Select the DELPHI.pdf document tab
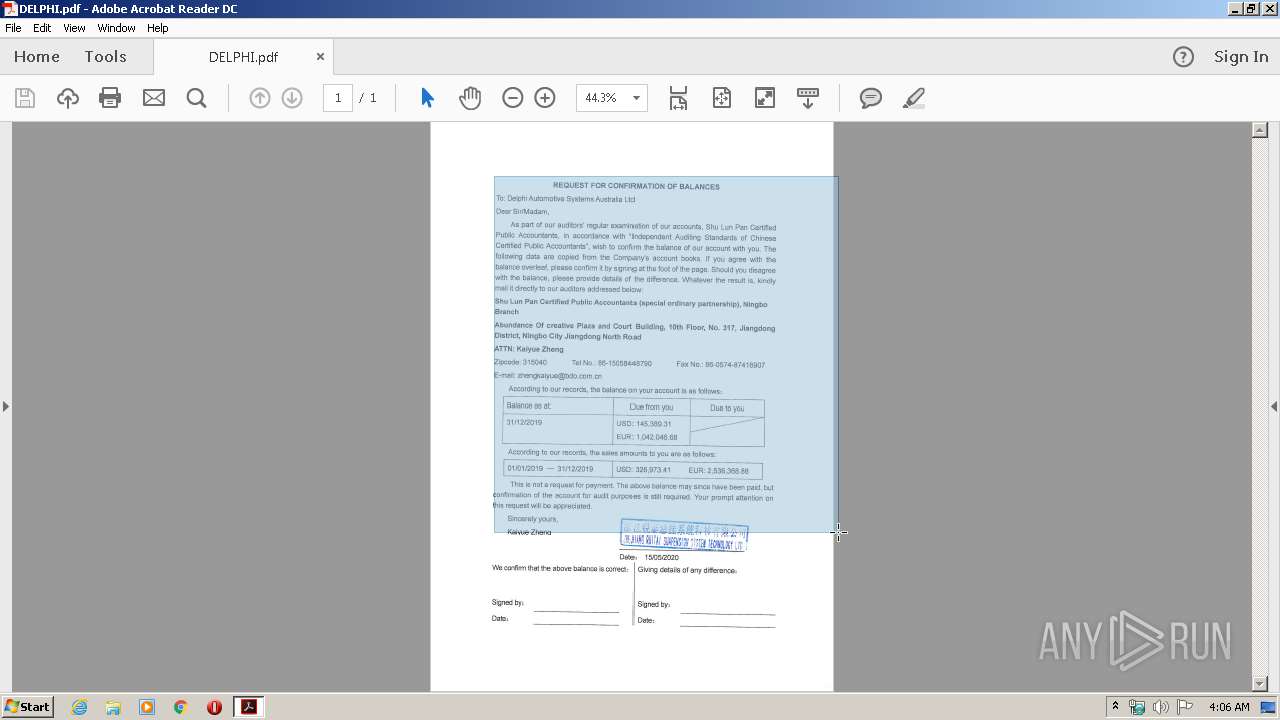This screenshot has height=720, width=1280. [x=243, y=57]
